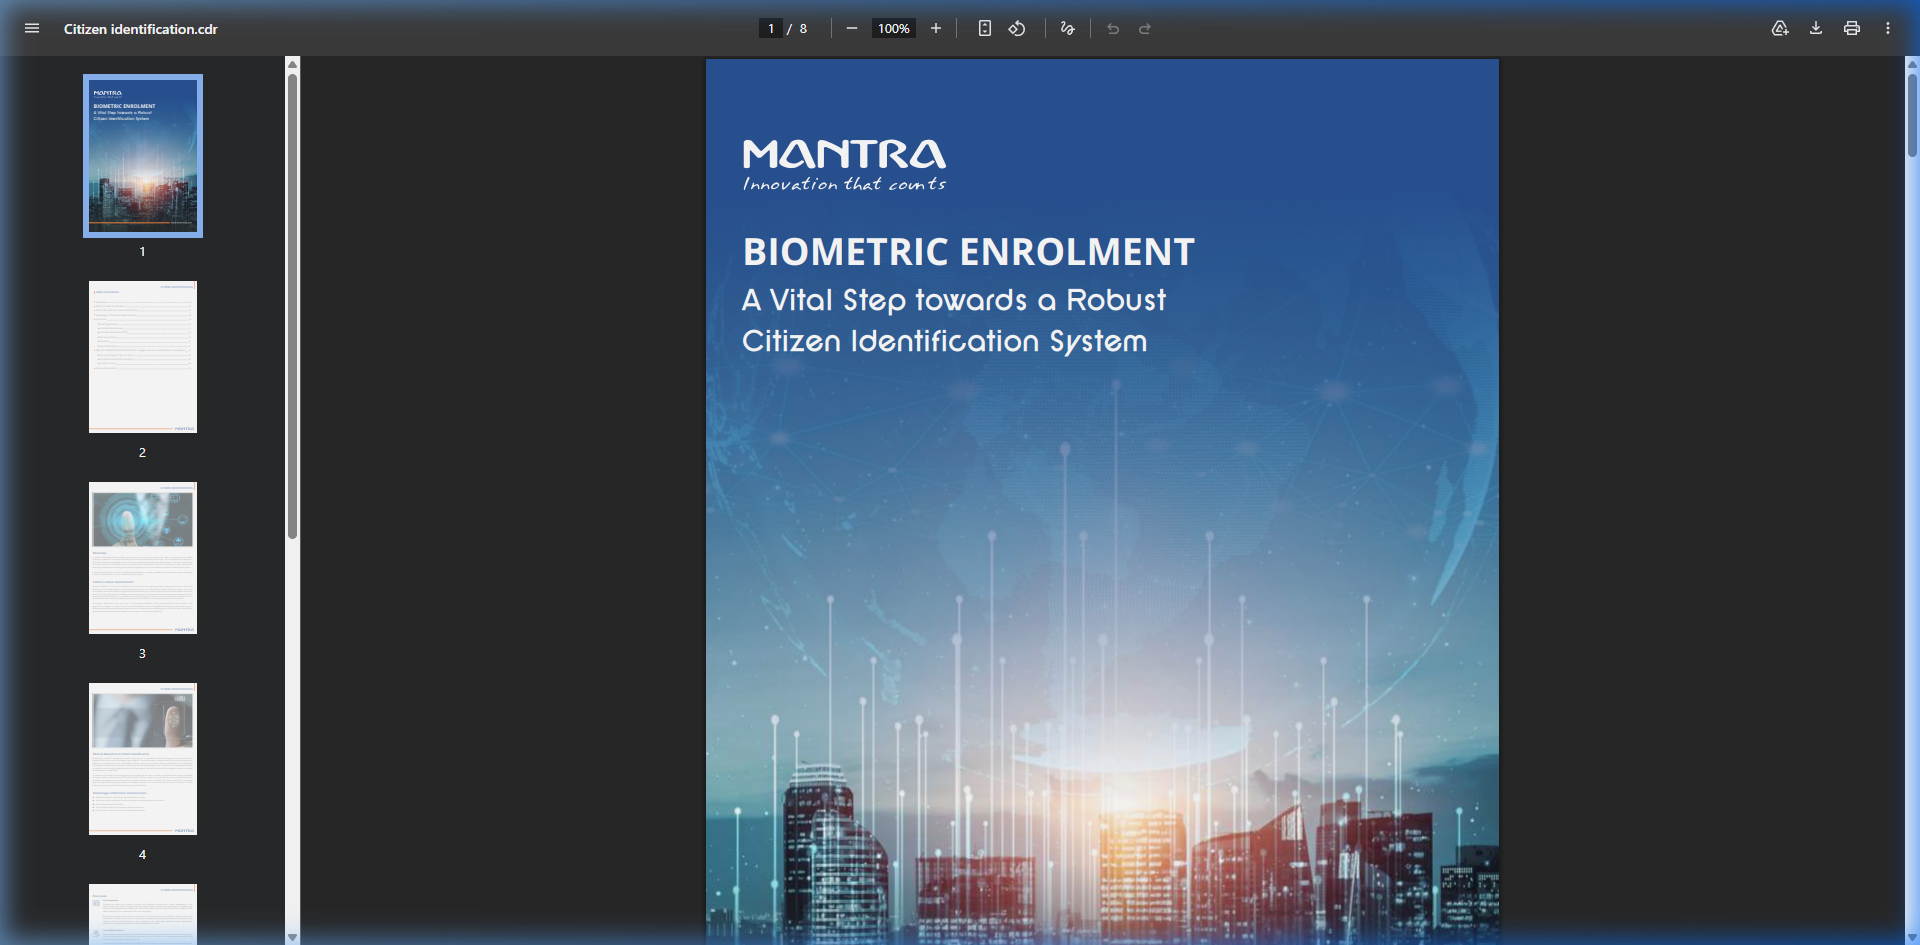Click the Citizen identification.cdr file title

click(x=141, y=29)
